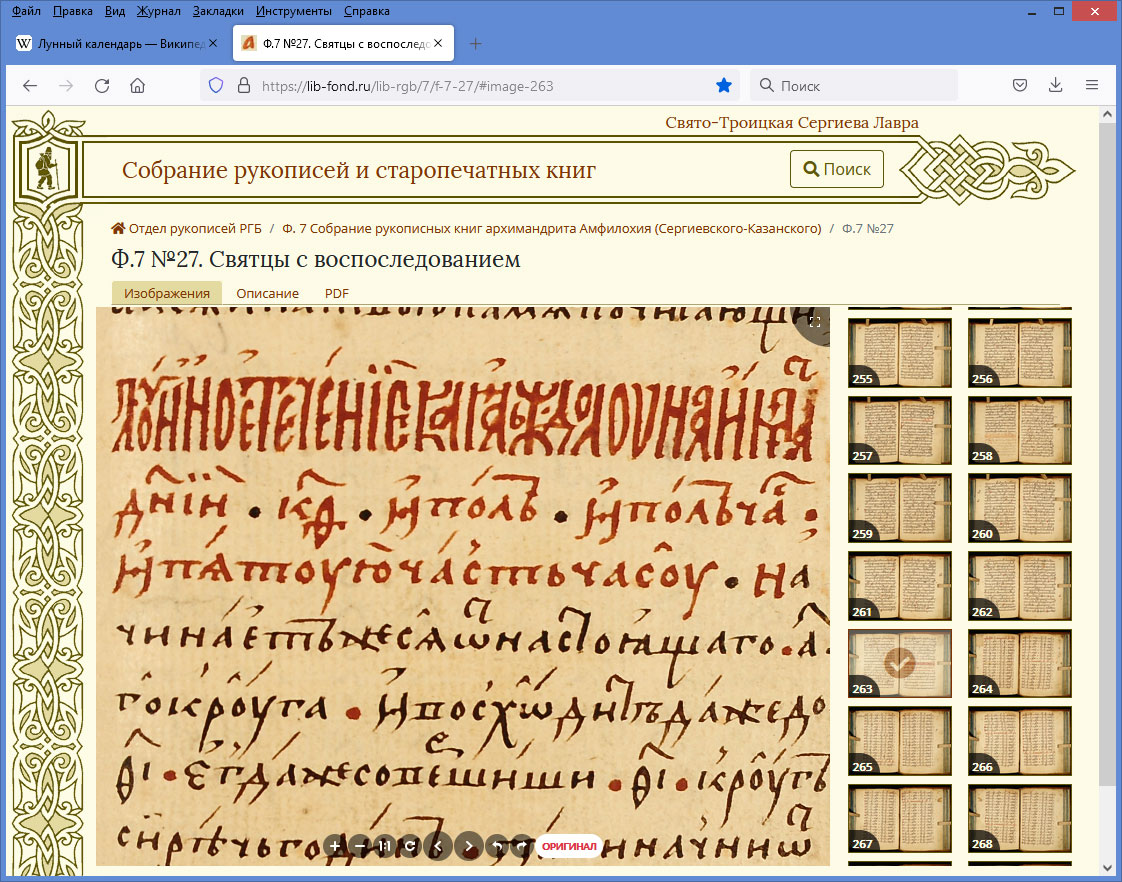Toggle the bookmark star for this page
The width and height of the screenshot is (1122, 882).
point(723,86)
